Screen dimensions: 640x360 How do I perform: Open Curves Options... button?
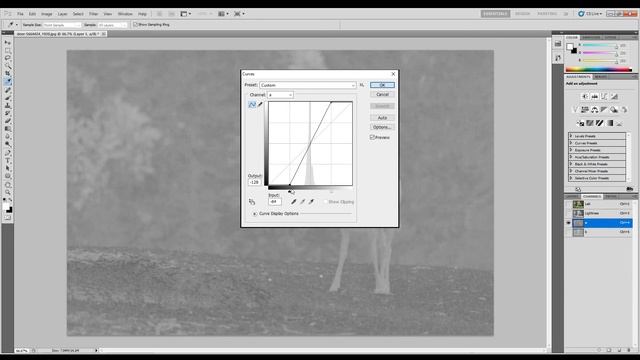(382, 127)
